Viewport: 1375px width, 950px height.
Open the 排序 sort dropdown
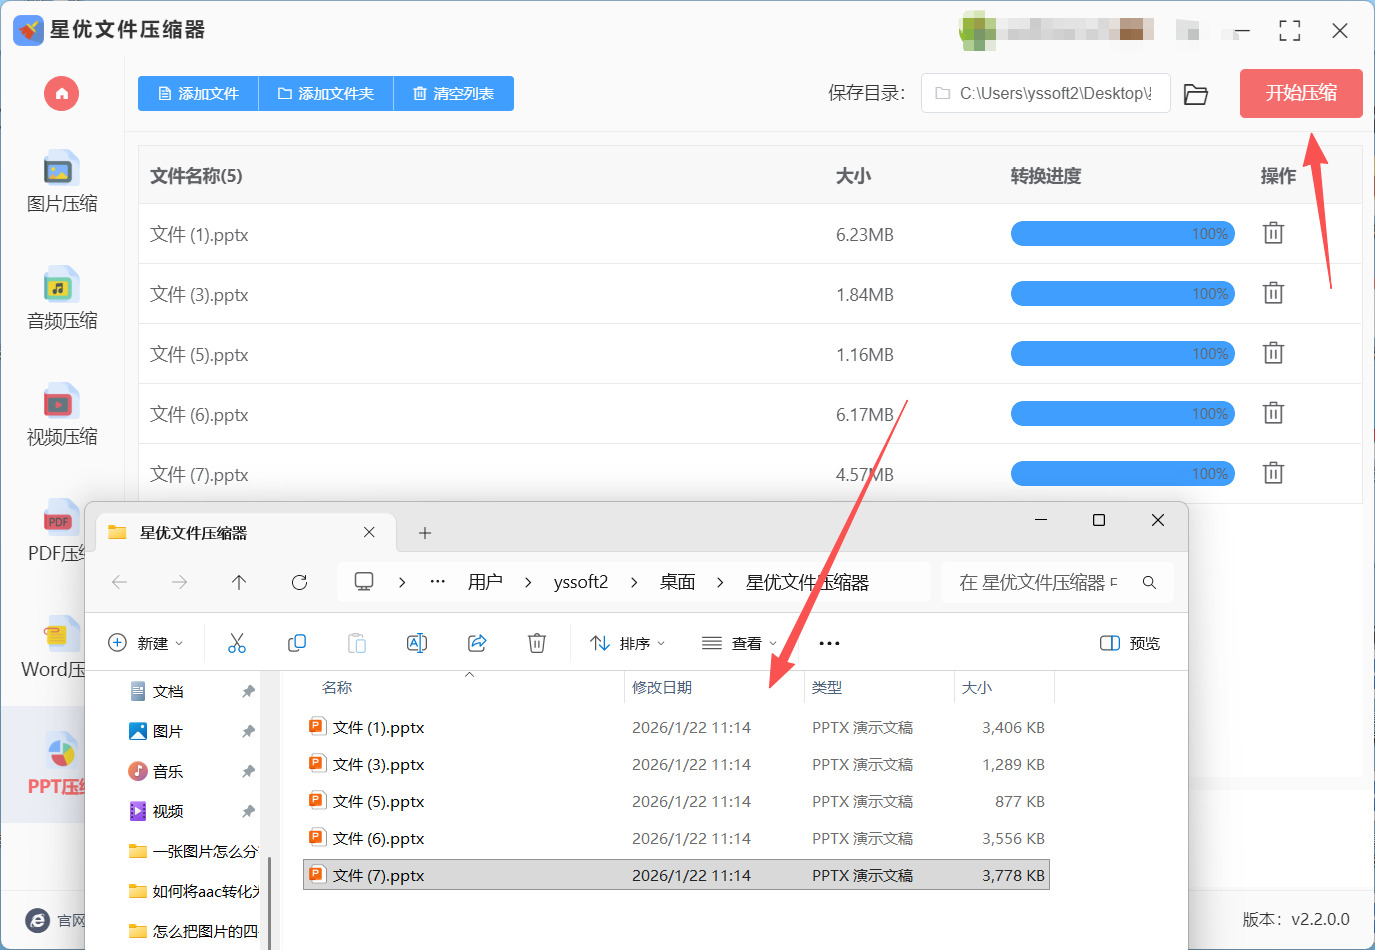tap(628, 643)
